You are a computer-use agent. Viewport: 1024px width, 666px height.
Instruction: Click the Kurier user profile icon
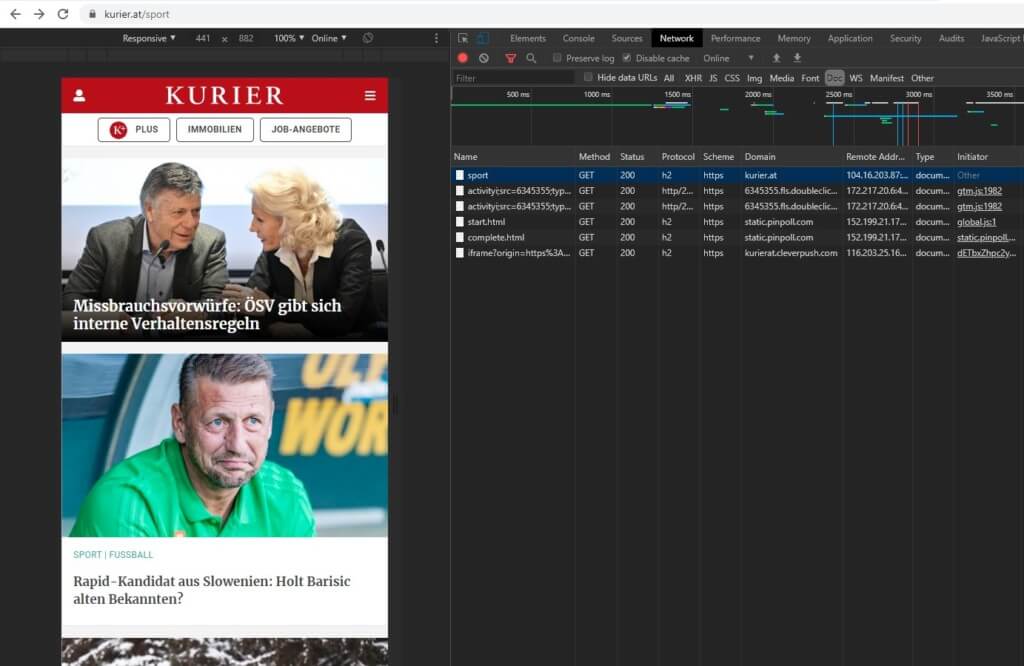coord(79,96)
